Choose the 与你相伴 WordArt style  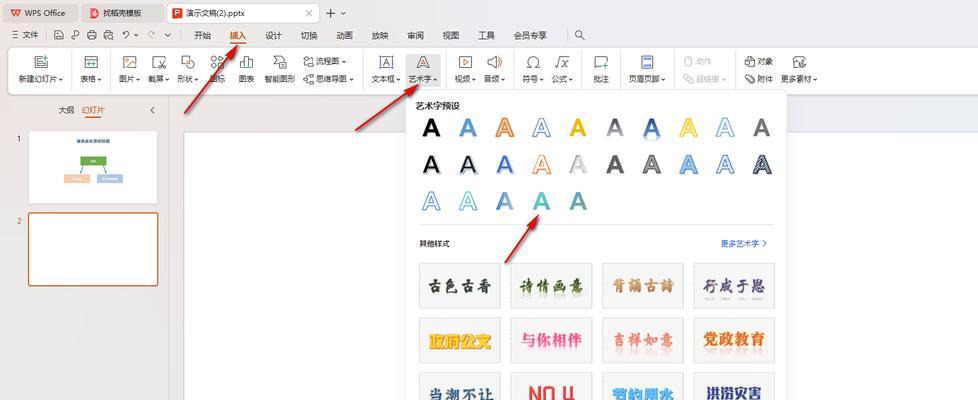coord(551,340)
